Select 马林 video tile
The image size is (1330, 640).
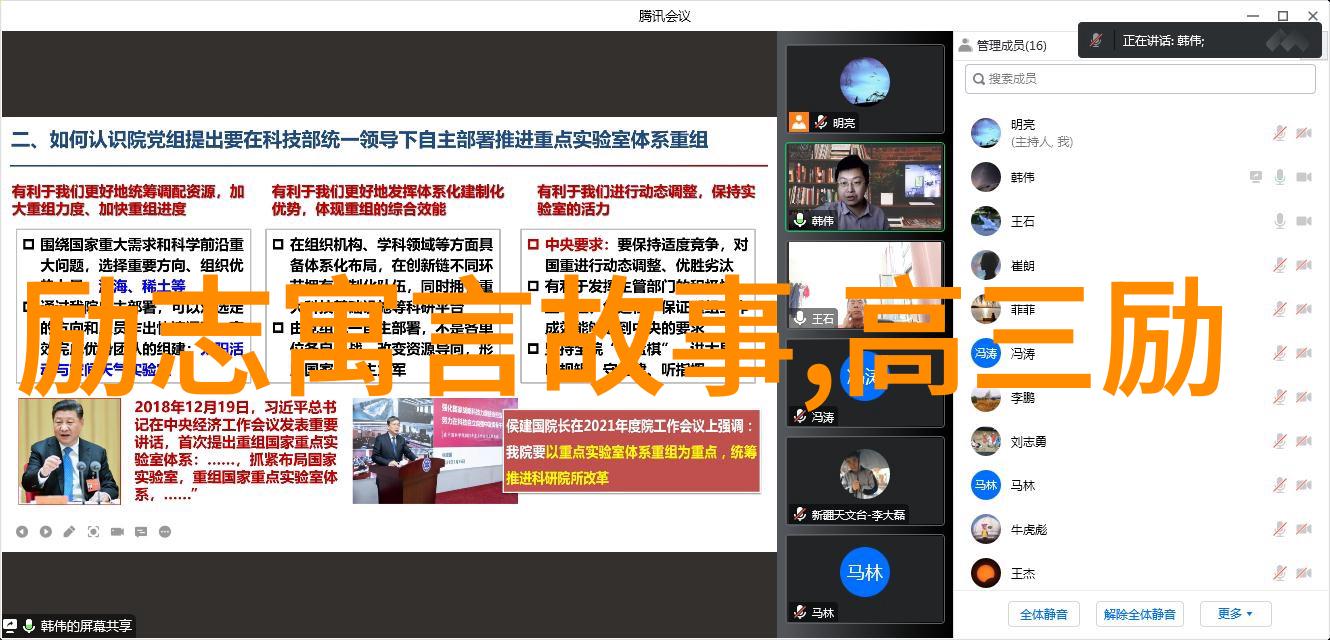(x=865, y=579)
